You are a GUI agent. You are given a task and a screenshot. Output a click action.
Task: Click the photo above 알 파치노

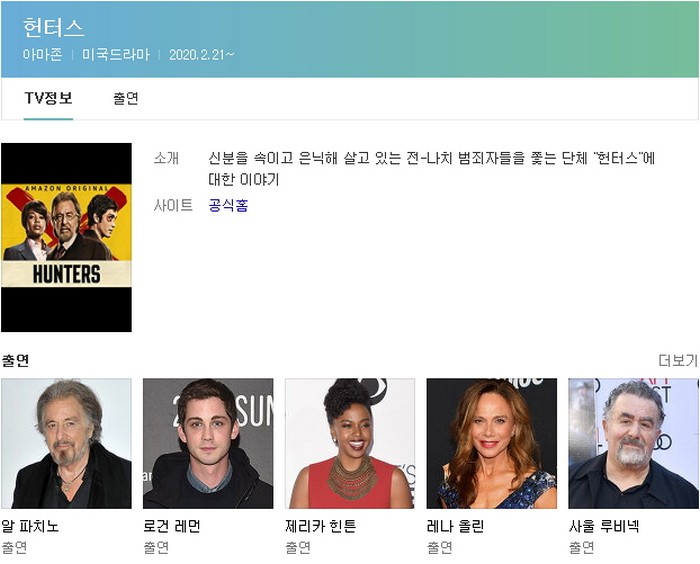[66, 443]
